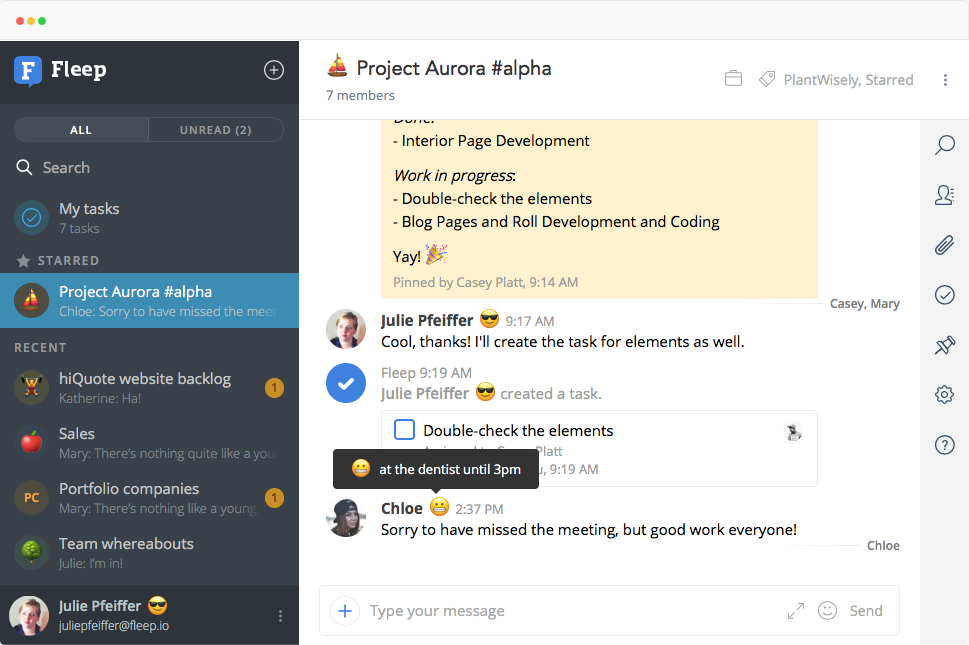Click the assignee avatar on the task card
The width and height of the screenshot is (969, 645).
coord(793,431)
